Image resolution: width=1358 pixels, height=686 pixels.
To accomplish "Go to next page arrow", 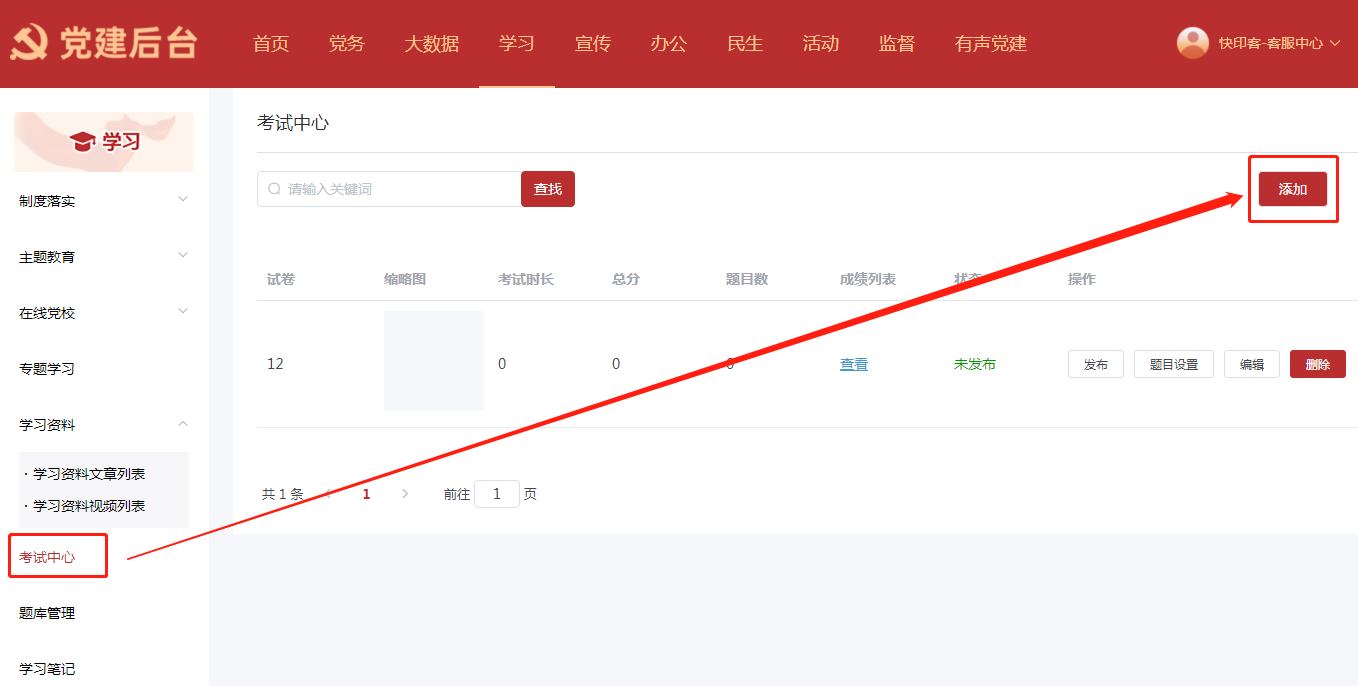I will point(405,494).
